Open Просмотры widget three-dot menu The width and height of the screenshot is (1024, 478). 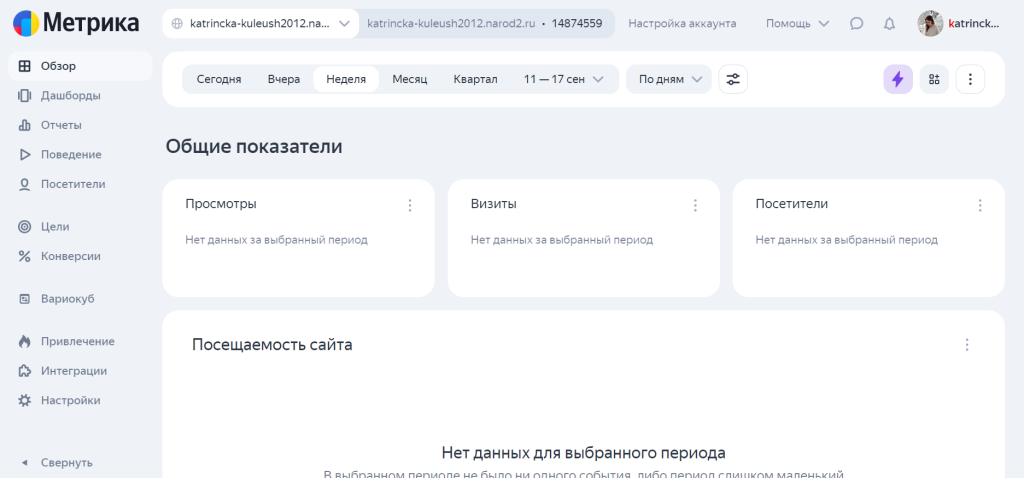coord(410,205)
